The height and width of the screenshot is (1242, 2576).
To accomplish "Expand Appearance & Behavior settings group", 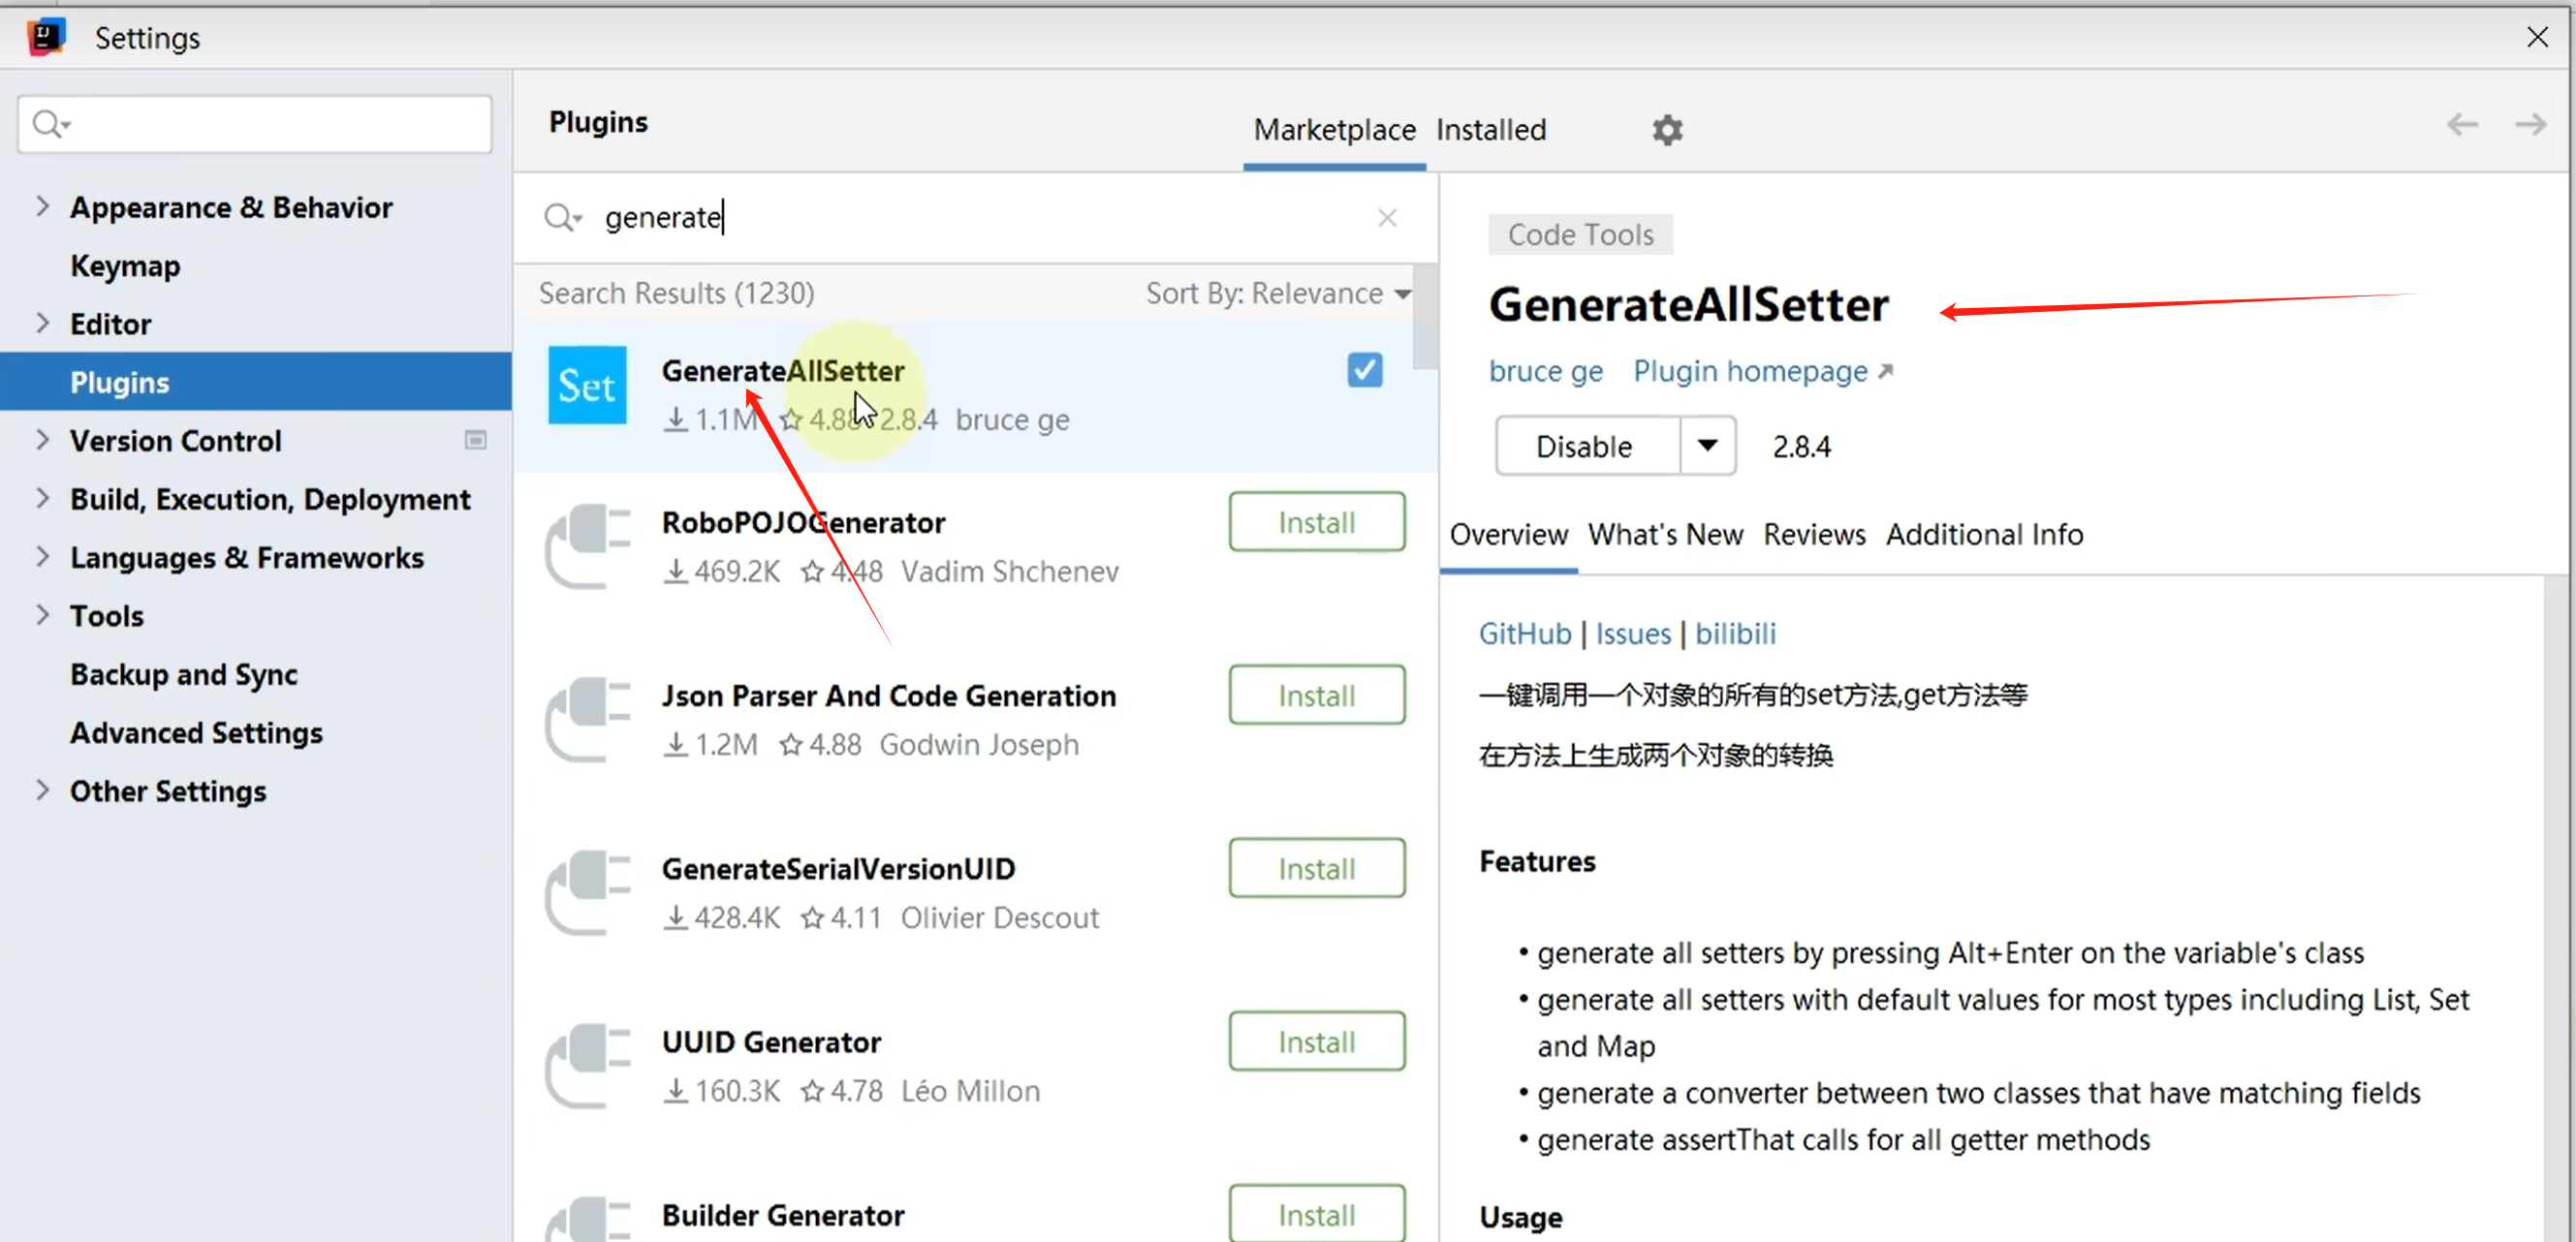I will tap(42, 206).
